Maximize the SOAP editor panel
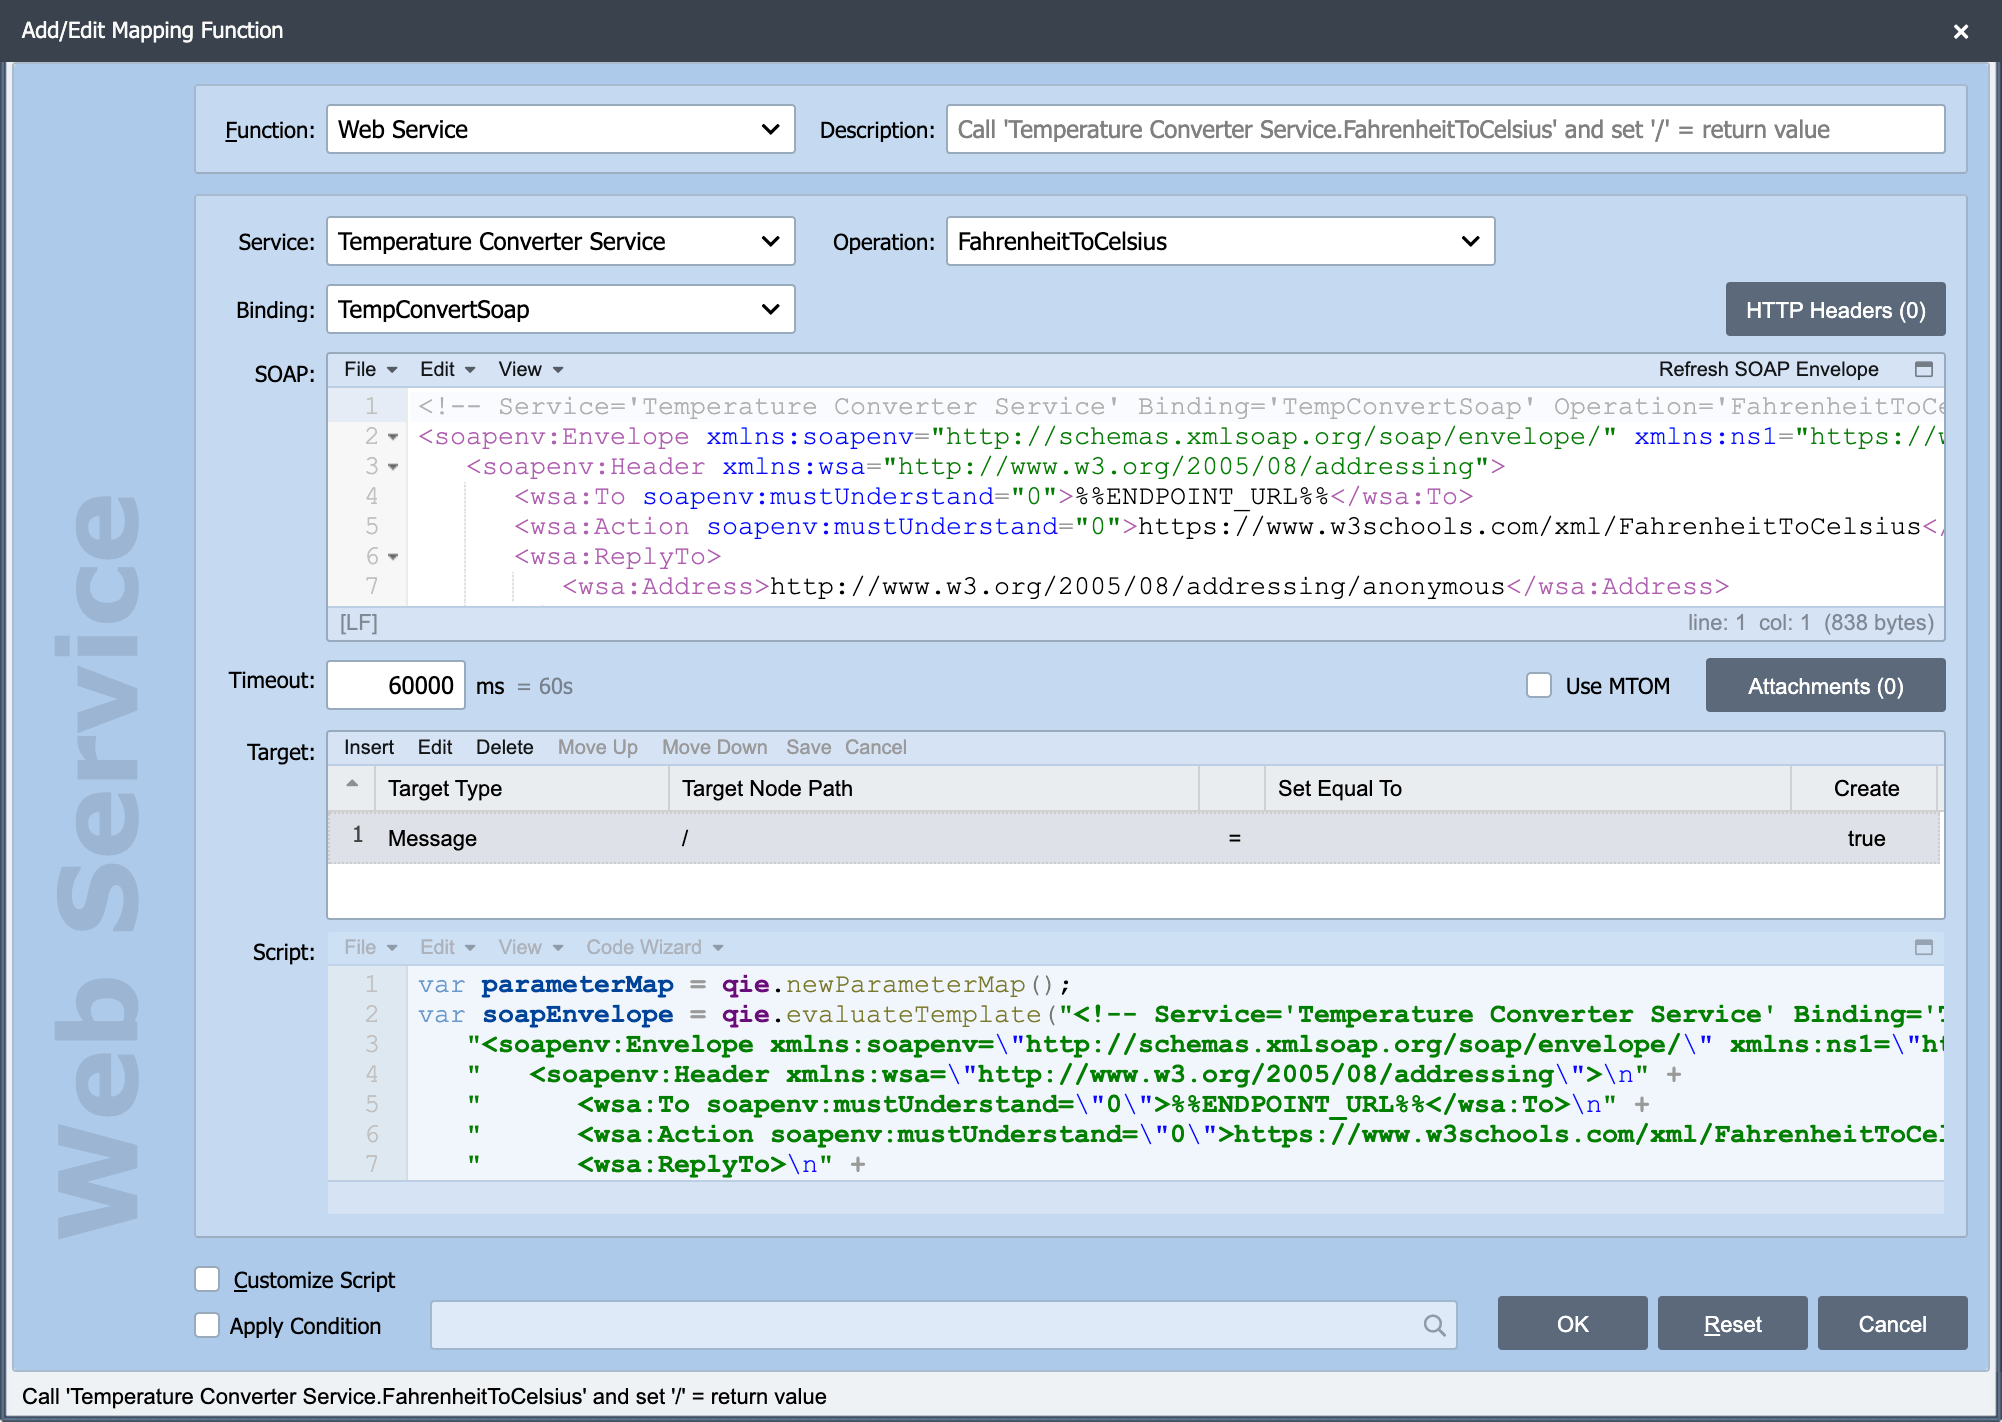The image size is (2002, 1422). 1923,369
